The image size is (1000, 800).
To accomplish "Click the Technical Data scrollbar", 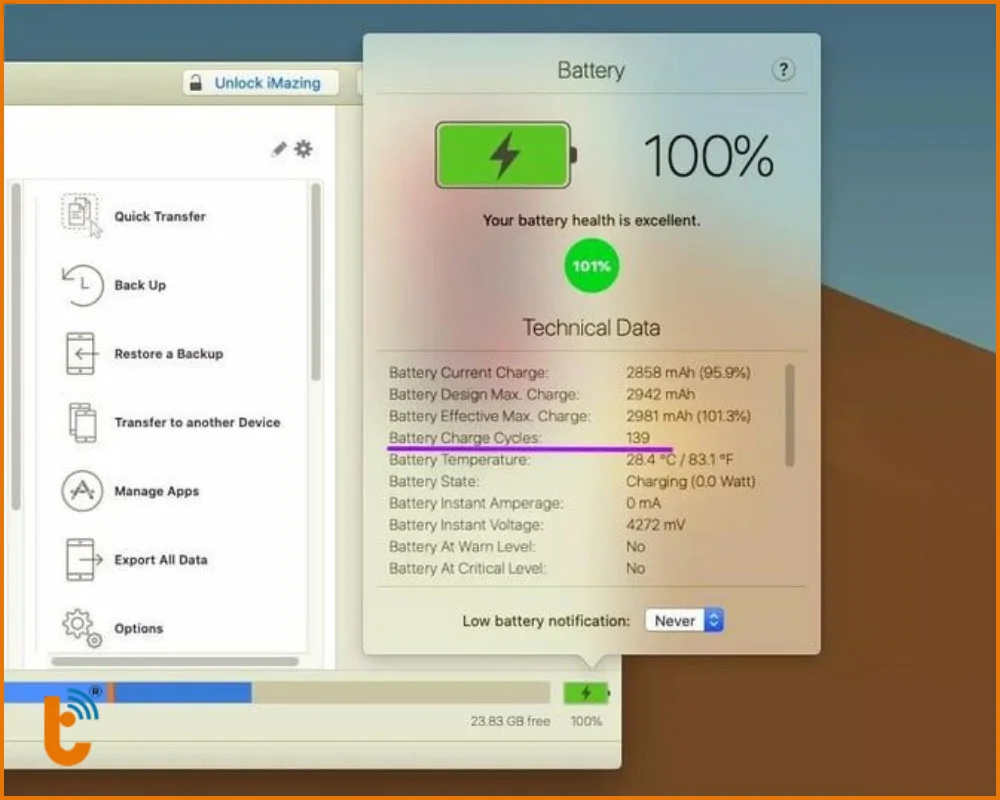I will pos(790,415).
